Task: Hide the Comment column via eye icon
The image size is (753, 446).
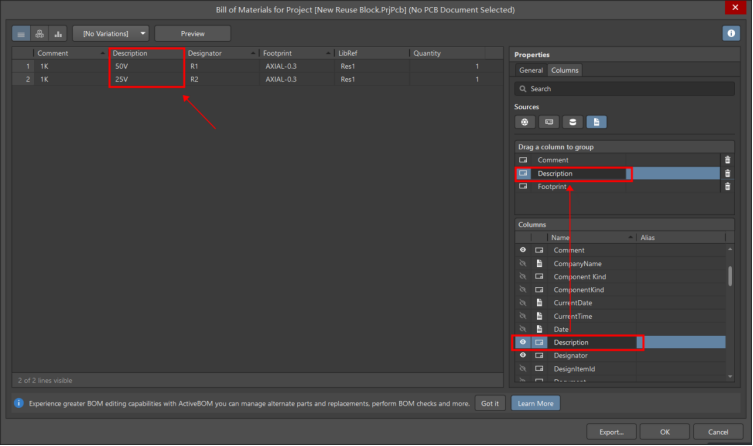Action: pos(522,250)
